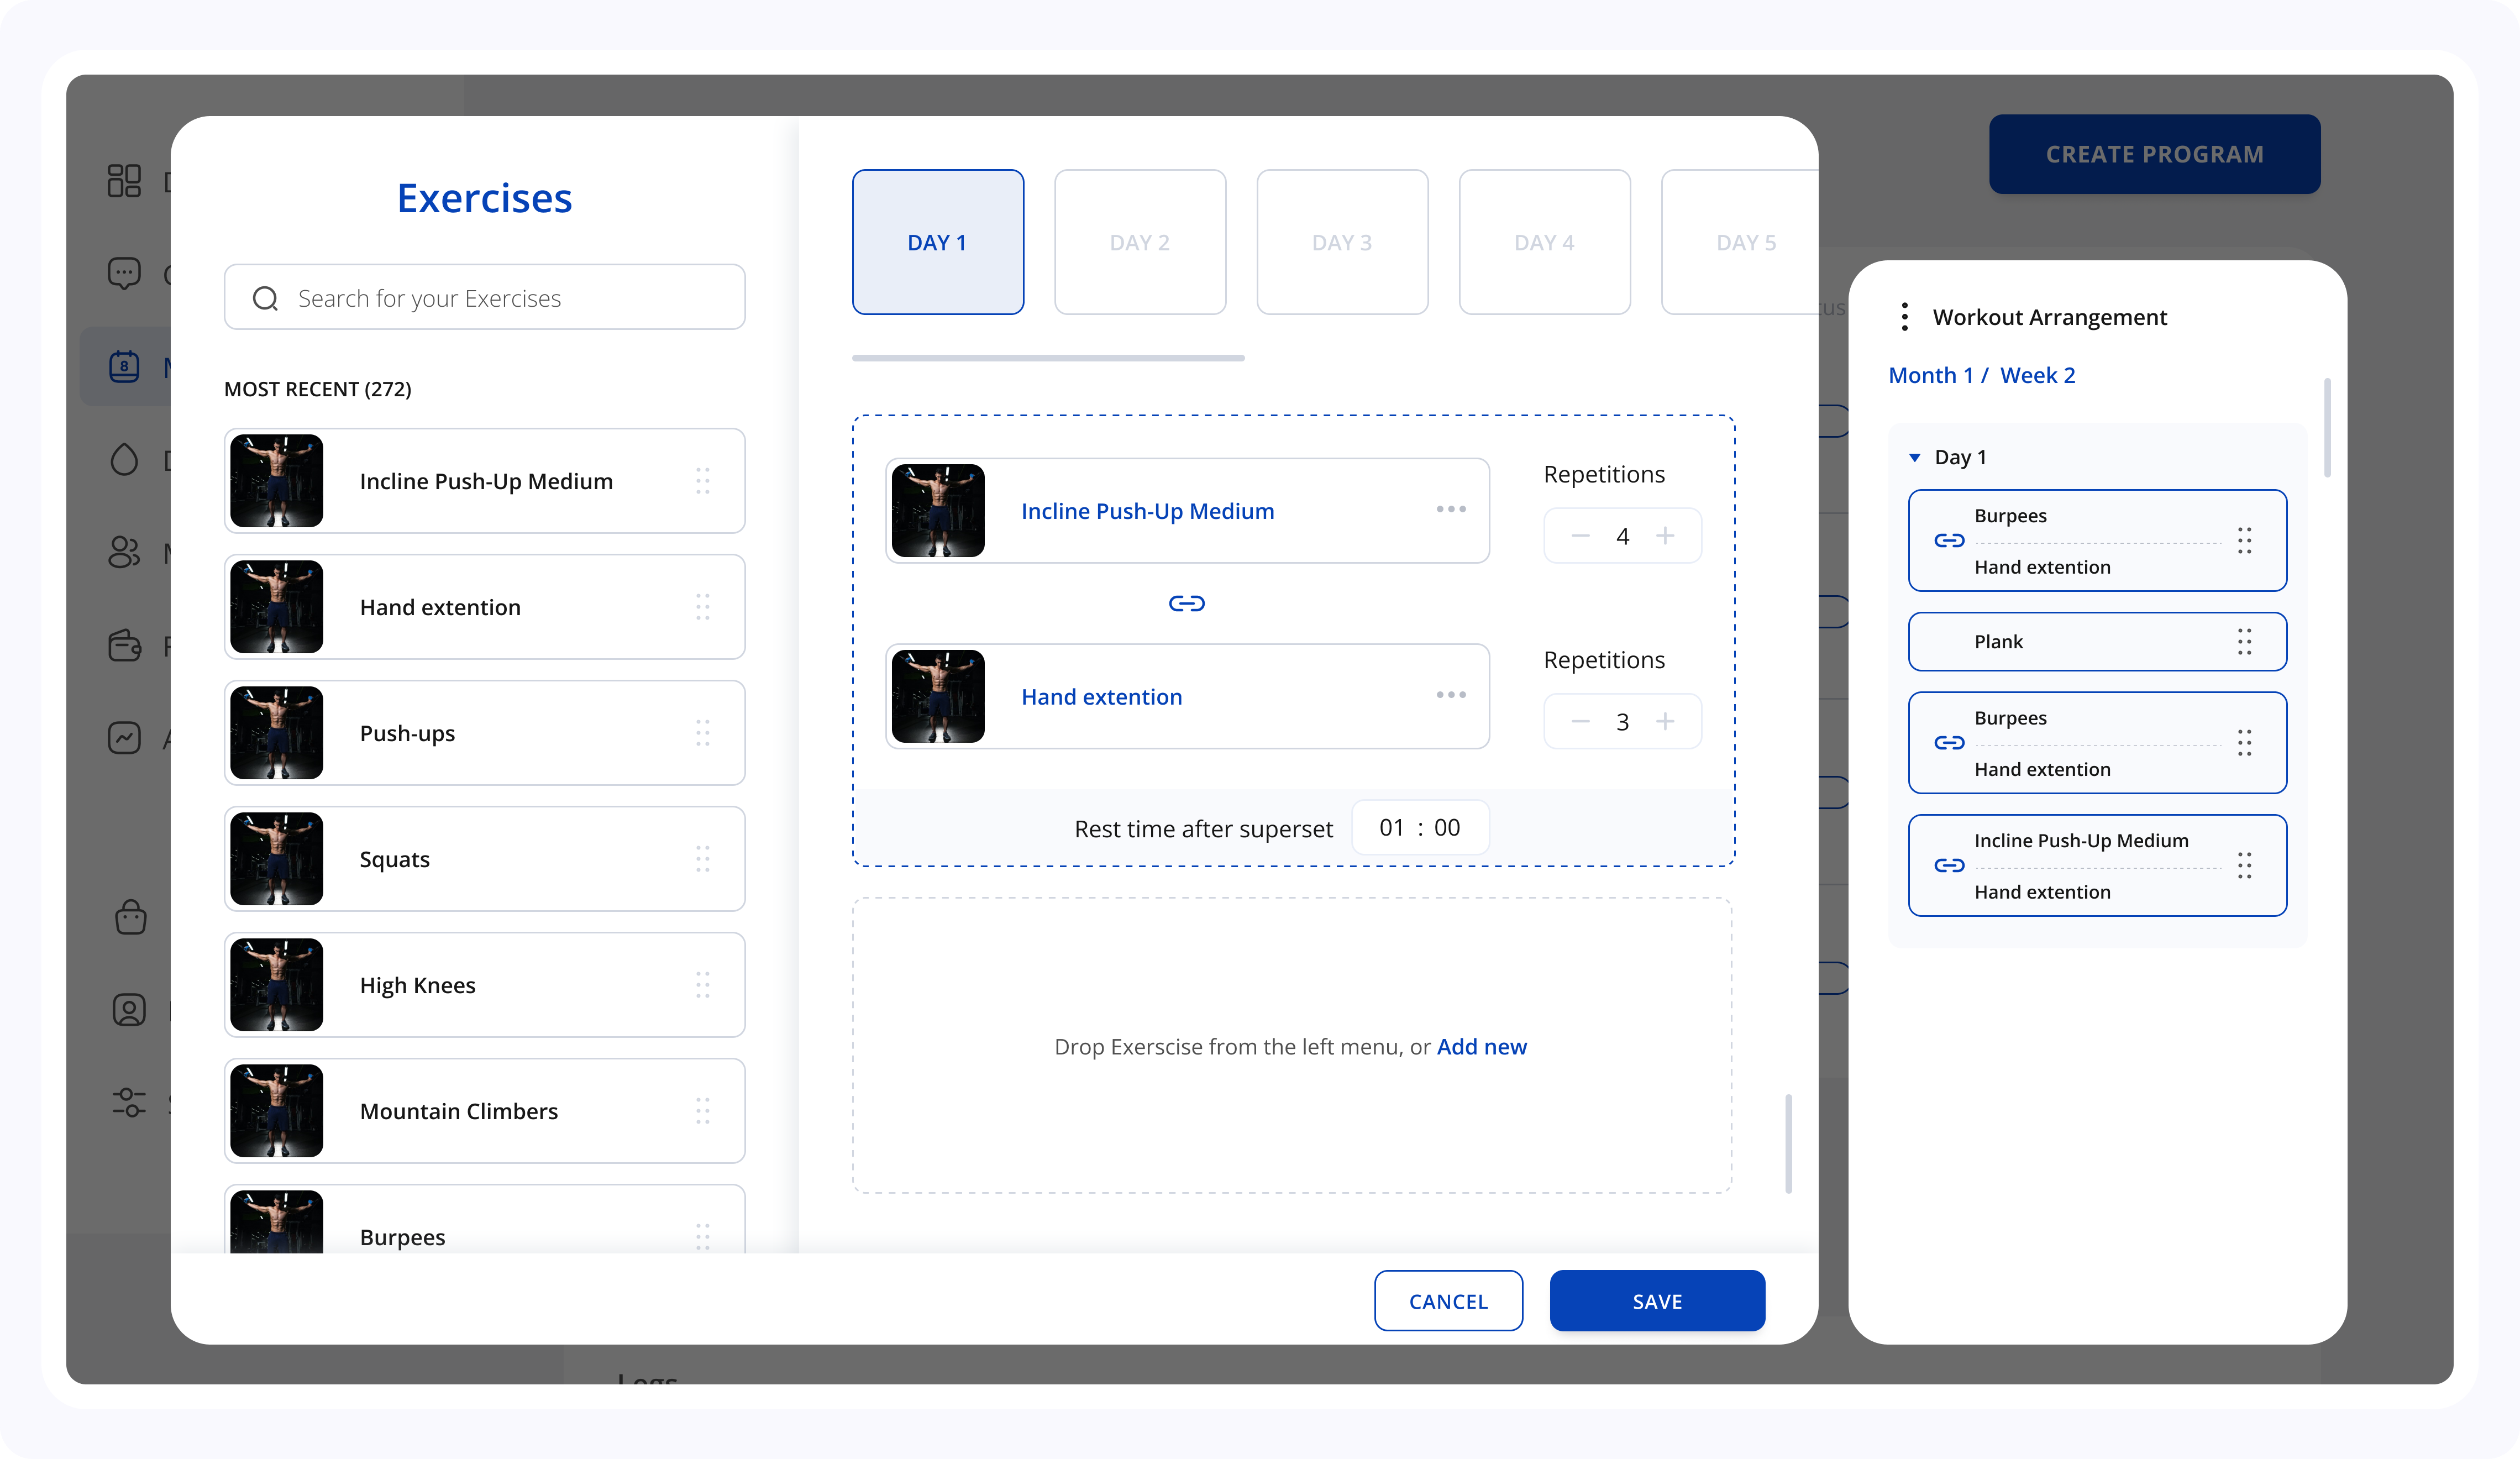The width and height of the screenshot is (2520, 1459).
Task: Open three-dot menu on Incline Push-Up Medium
Action: [x=1450, y=510]
